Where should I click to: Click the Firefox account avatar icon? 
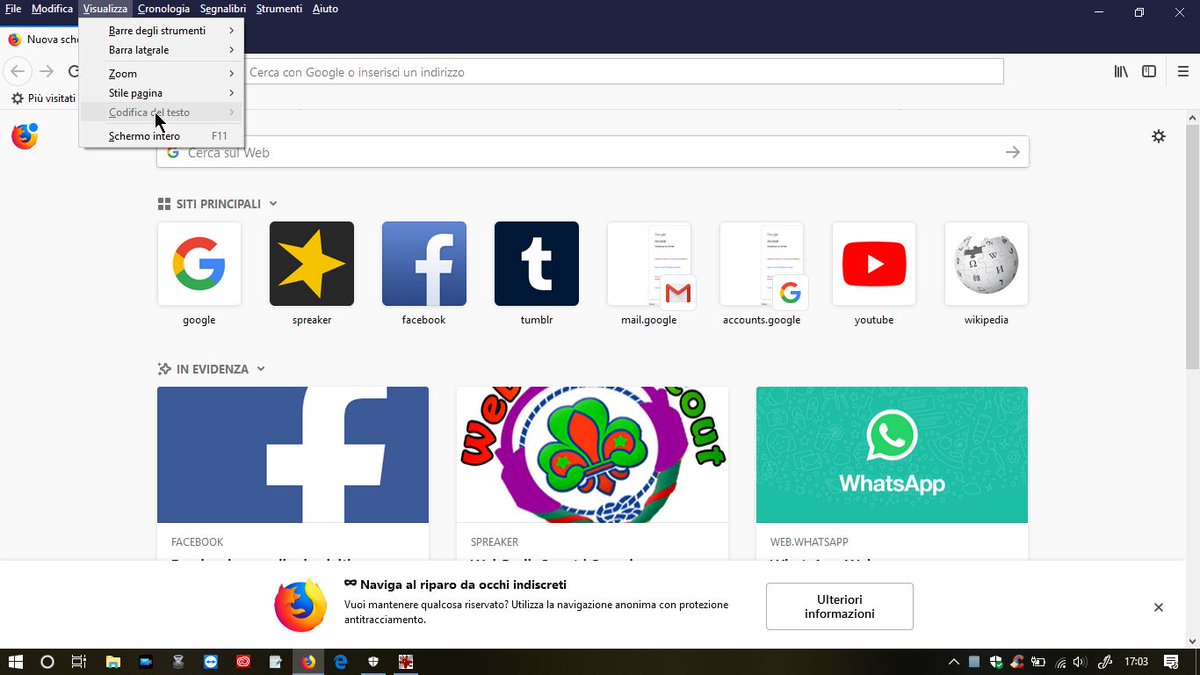(x=25, y=136)
